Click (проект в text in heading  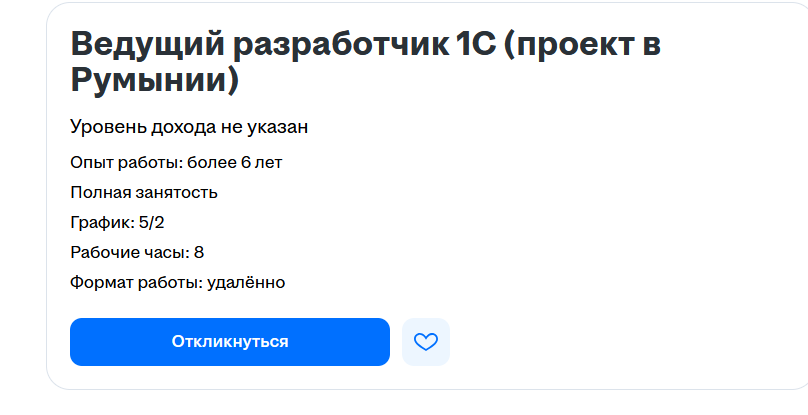(584, 46)
